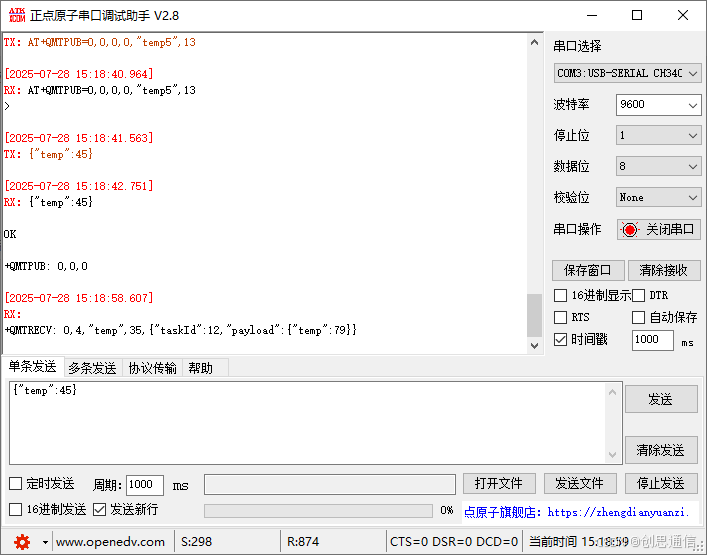Close the serial assistant window
The height and width of the screenshot is (555, 707).
(x=683, y=15)
